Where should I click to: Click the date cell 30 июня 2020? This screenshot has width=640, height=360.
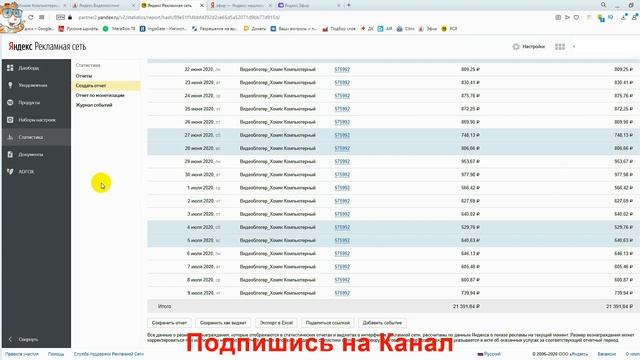tap(203, 175)
